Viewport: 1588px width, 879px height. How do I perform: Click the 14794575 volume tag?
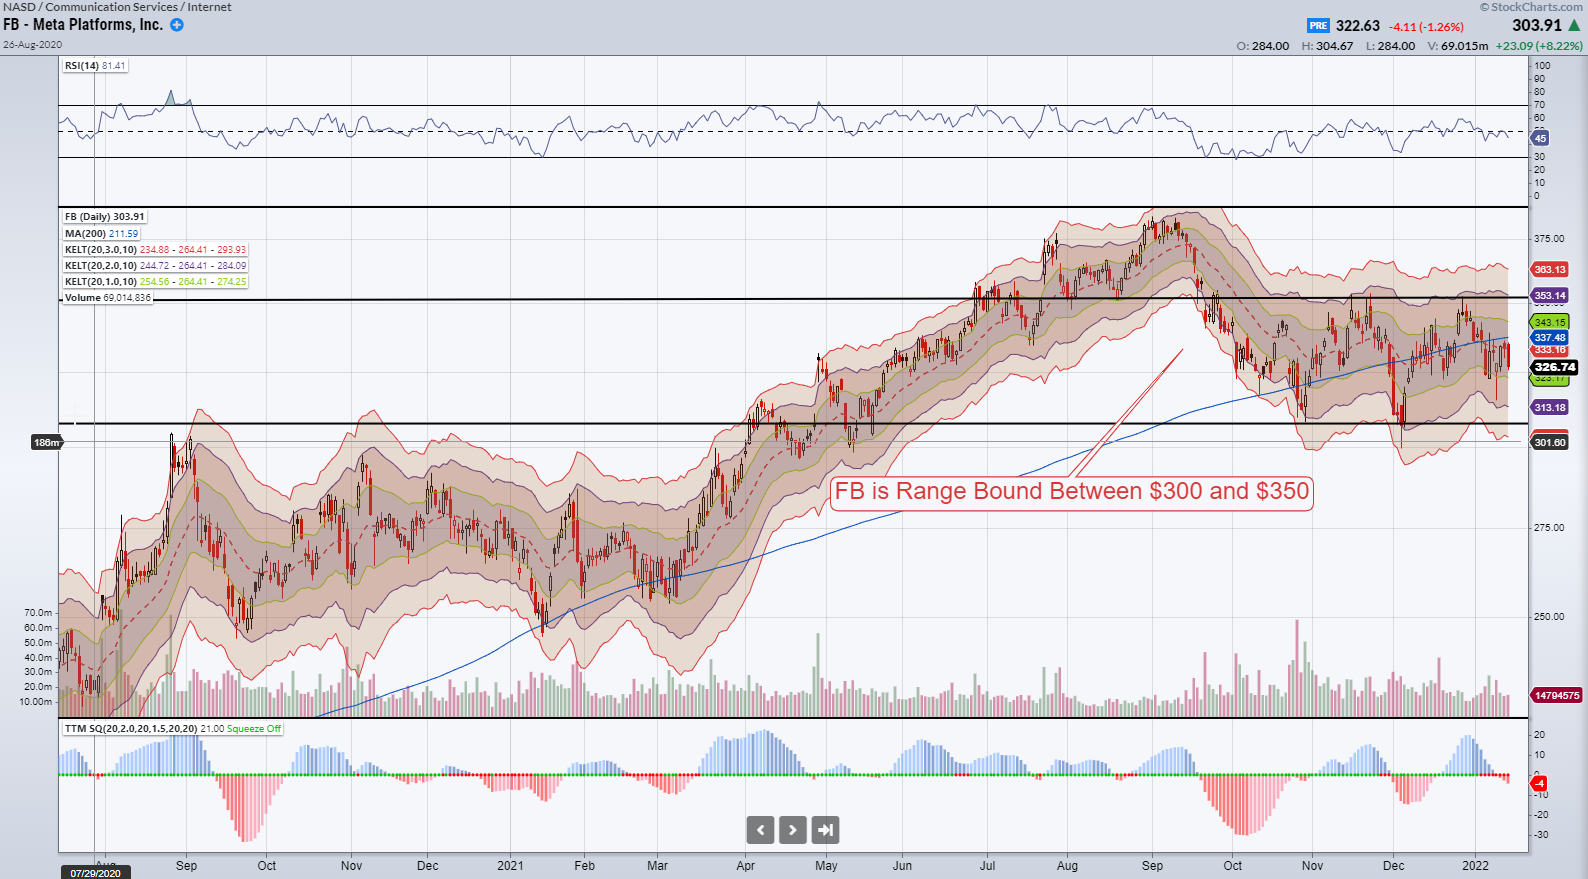[1557, 695]
